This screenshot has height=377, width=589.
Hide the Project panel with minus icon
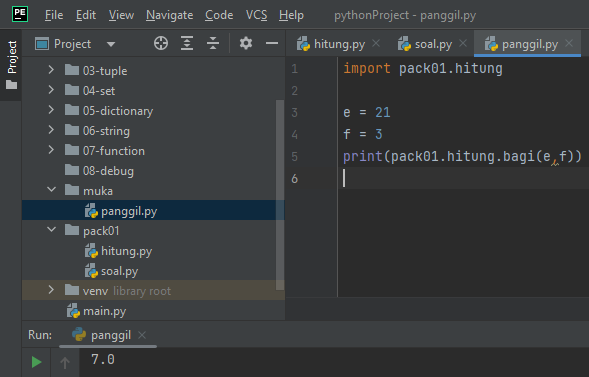(272, 44)
